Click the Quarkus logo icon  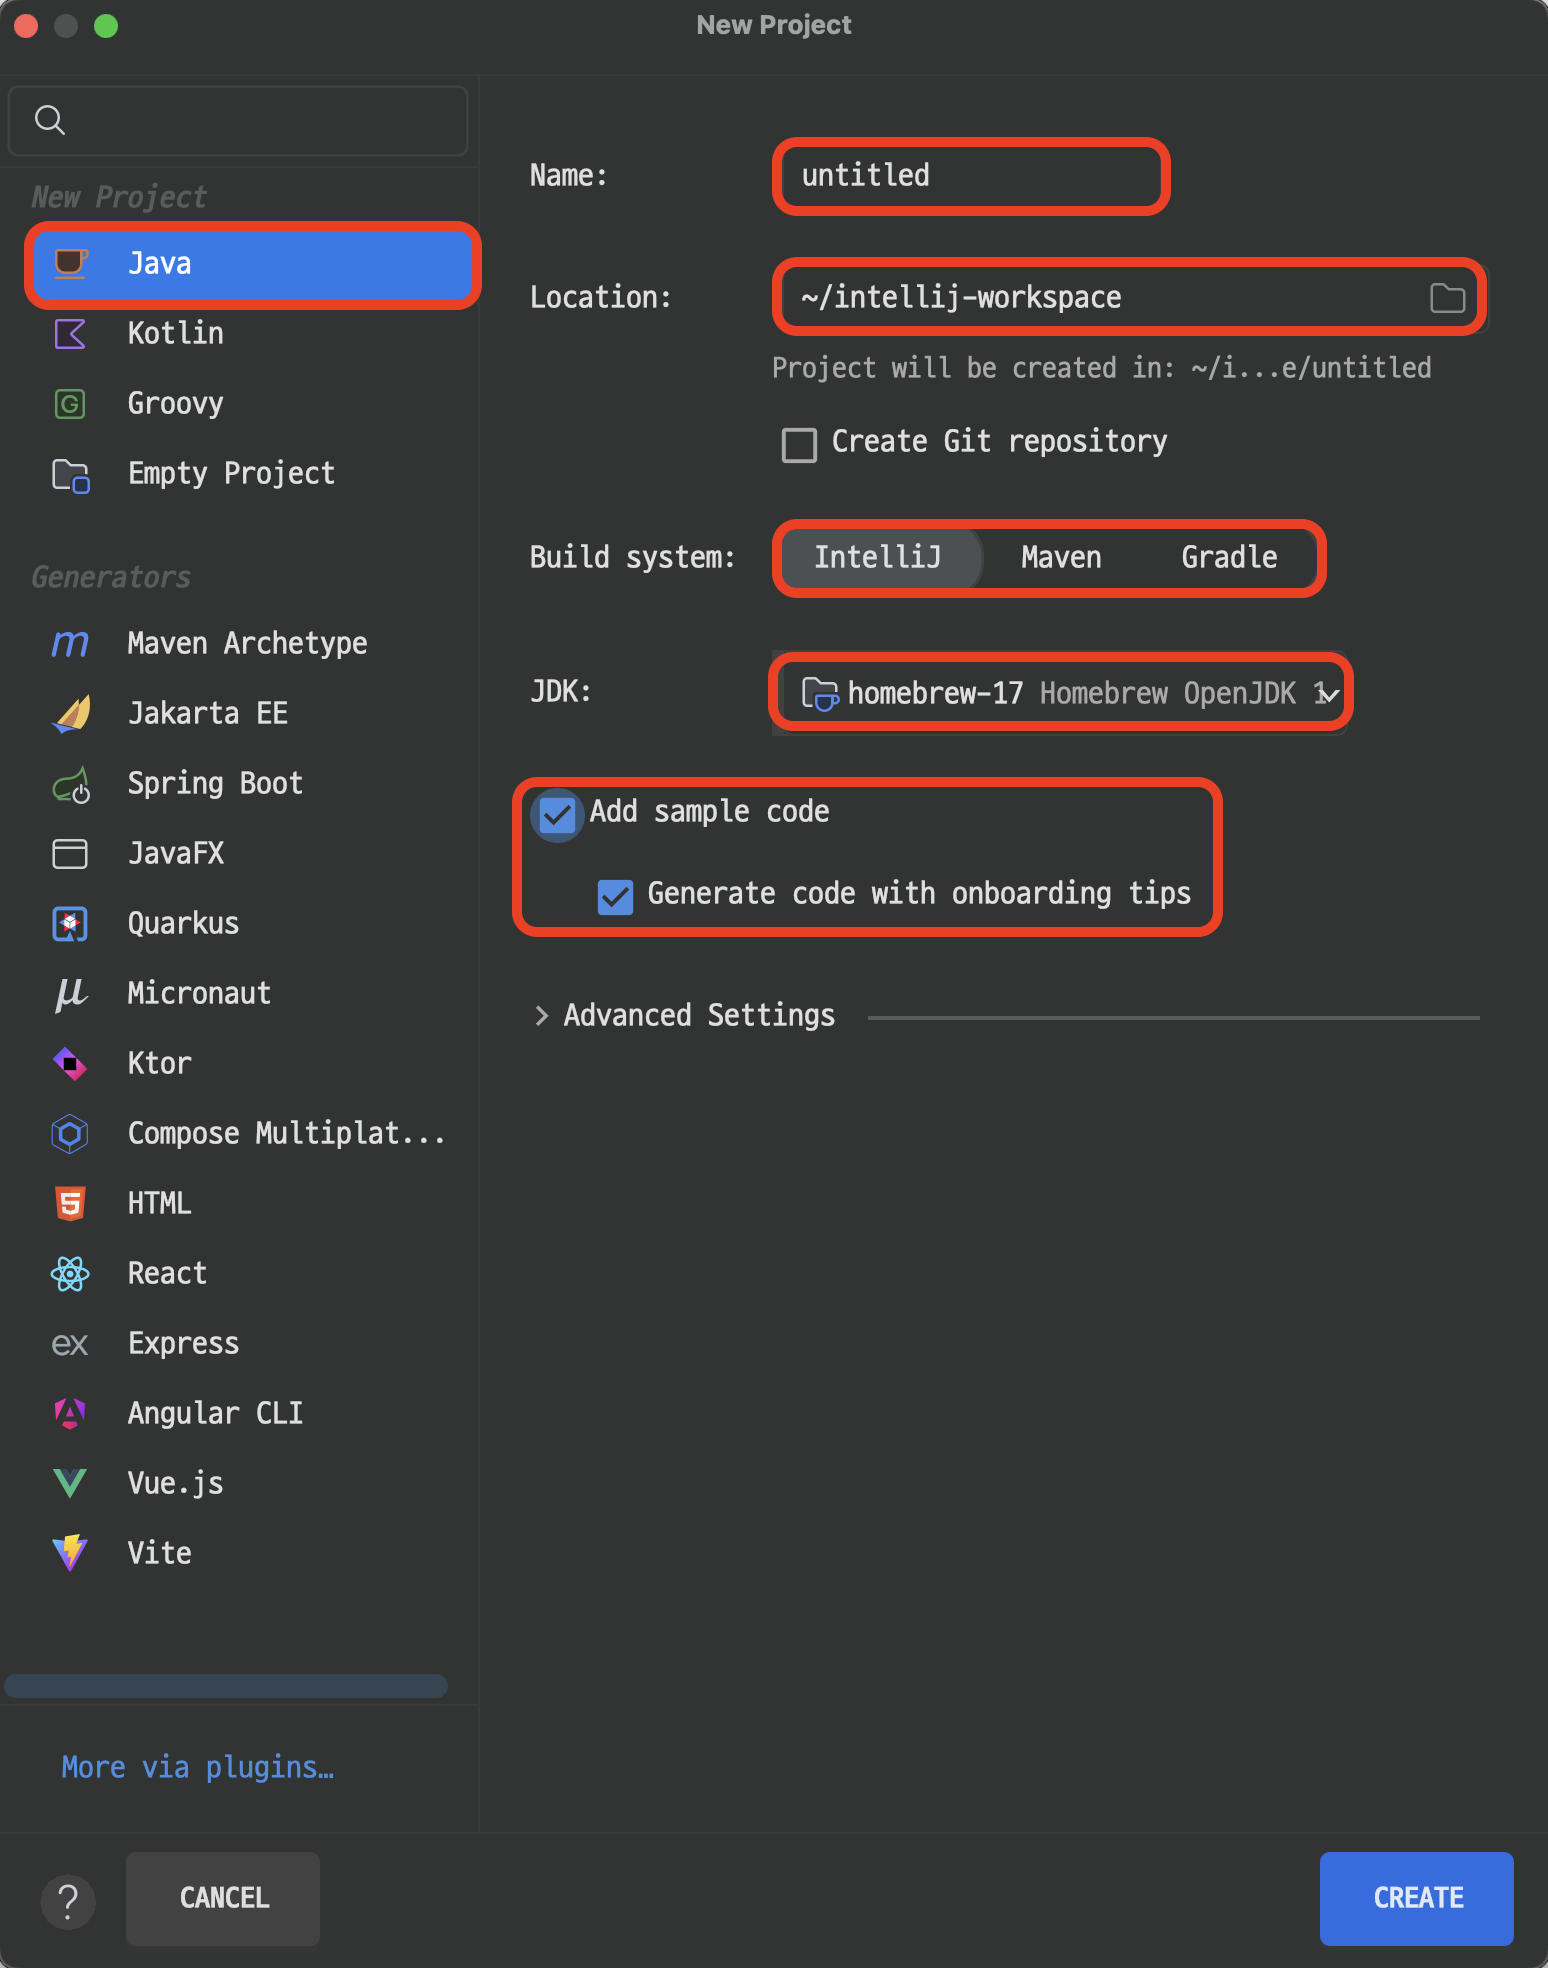70,923
